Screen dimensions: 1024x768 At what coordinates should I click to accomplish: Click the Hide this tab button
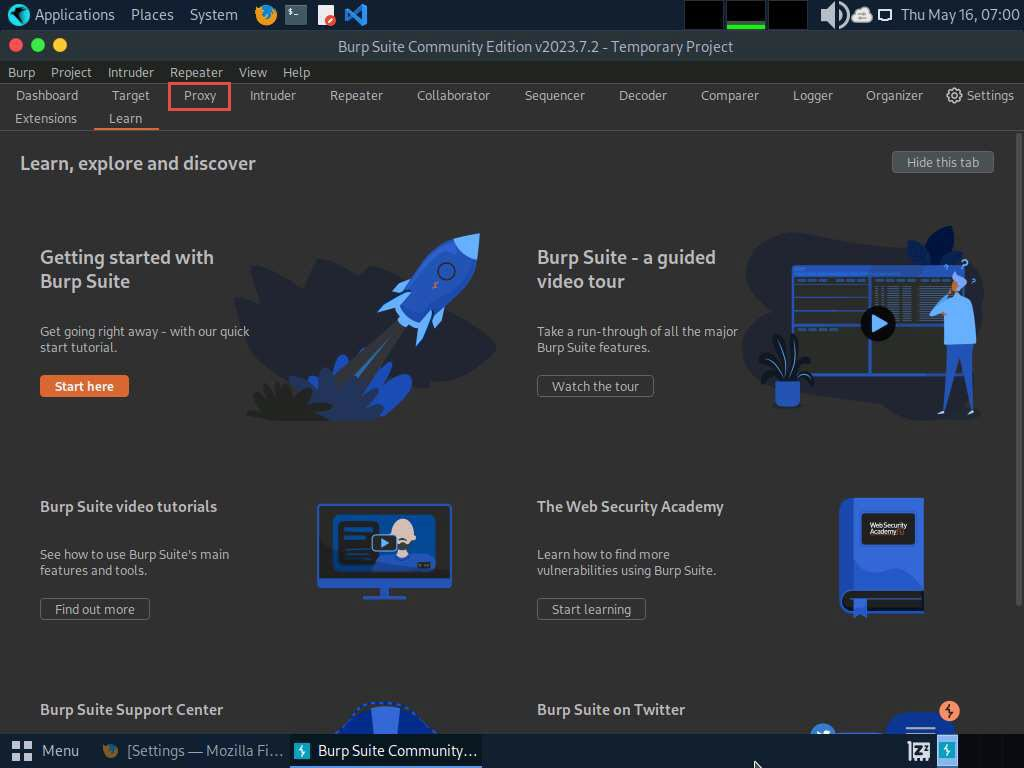[942, 162]
